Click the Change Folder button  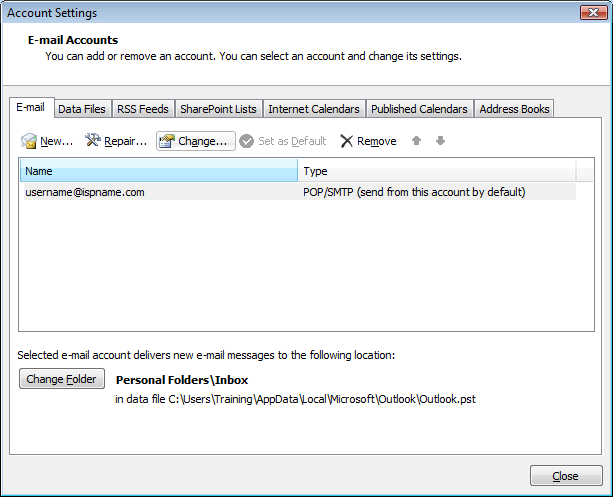[62, 380]
